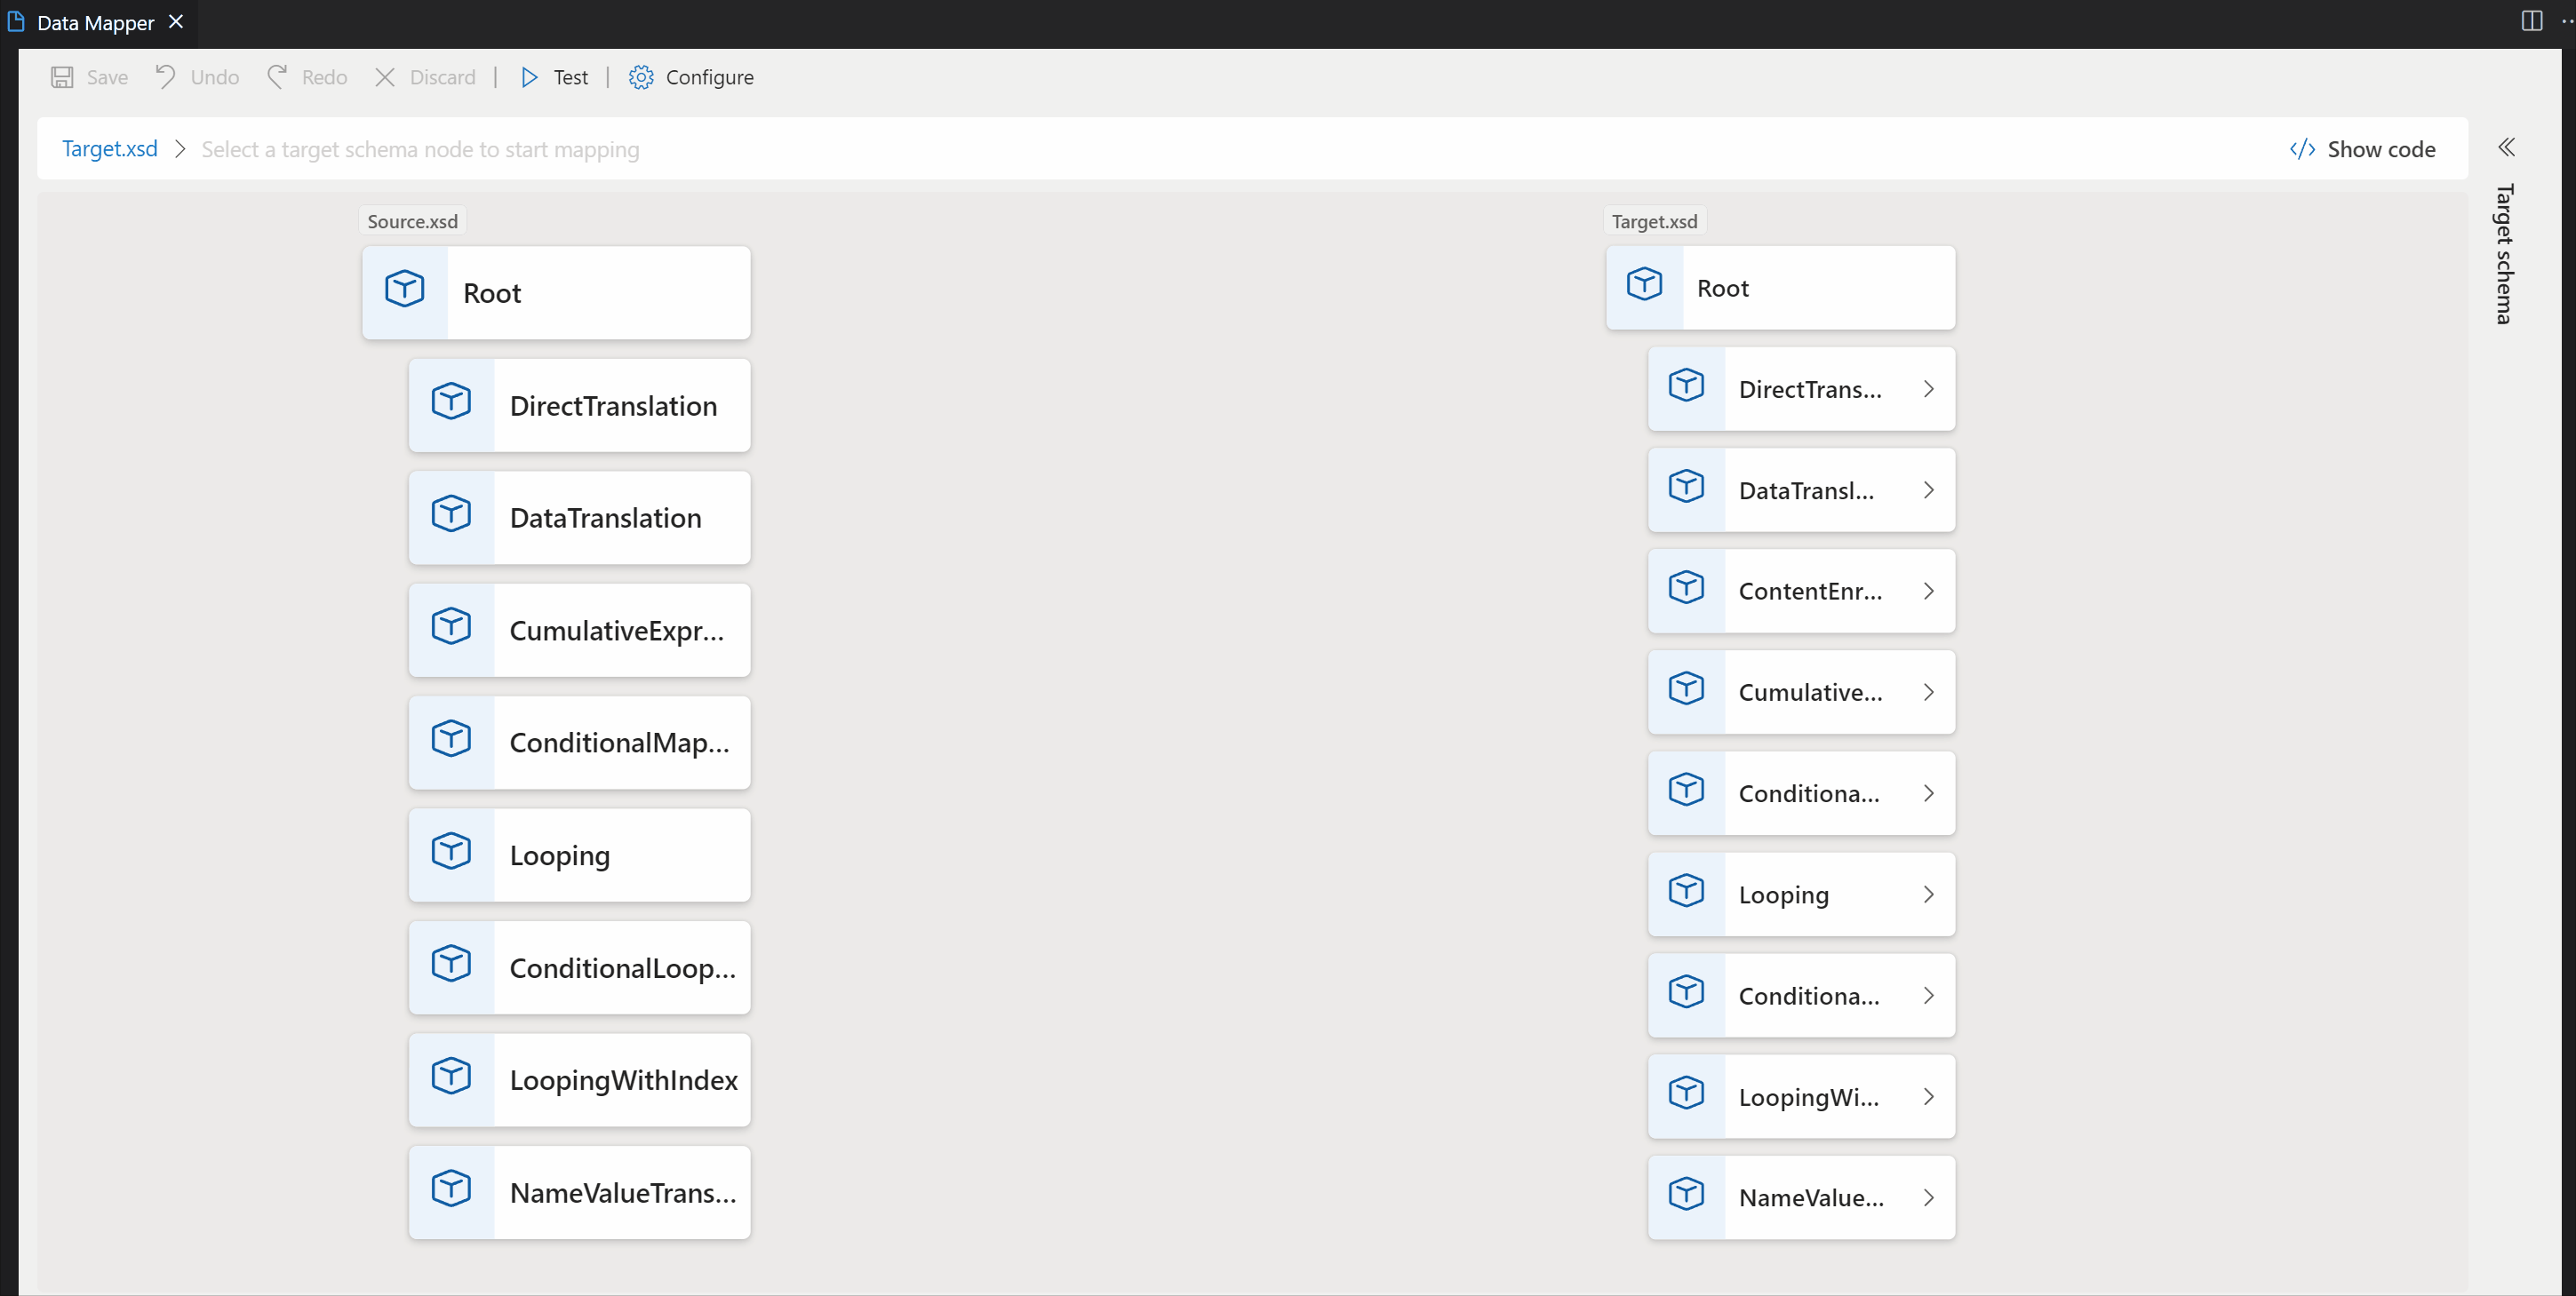Click the Save icon in the toolbar
The image size is (2576, 1296).
click(63, 77)
